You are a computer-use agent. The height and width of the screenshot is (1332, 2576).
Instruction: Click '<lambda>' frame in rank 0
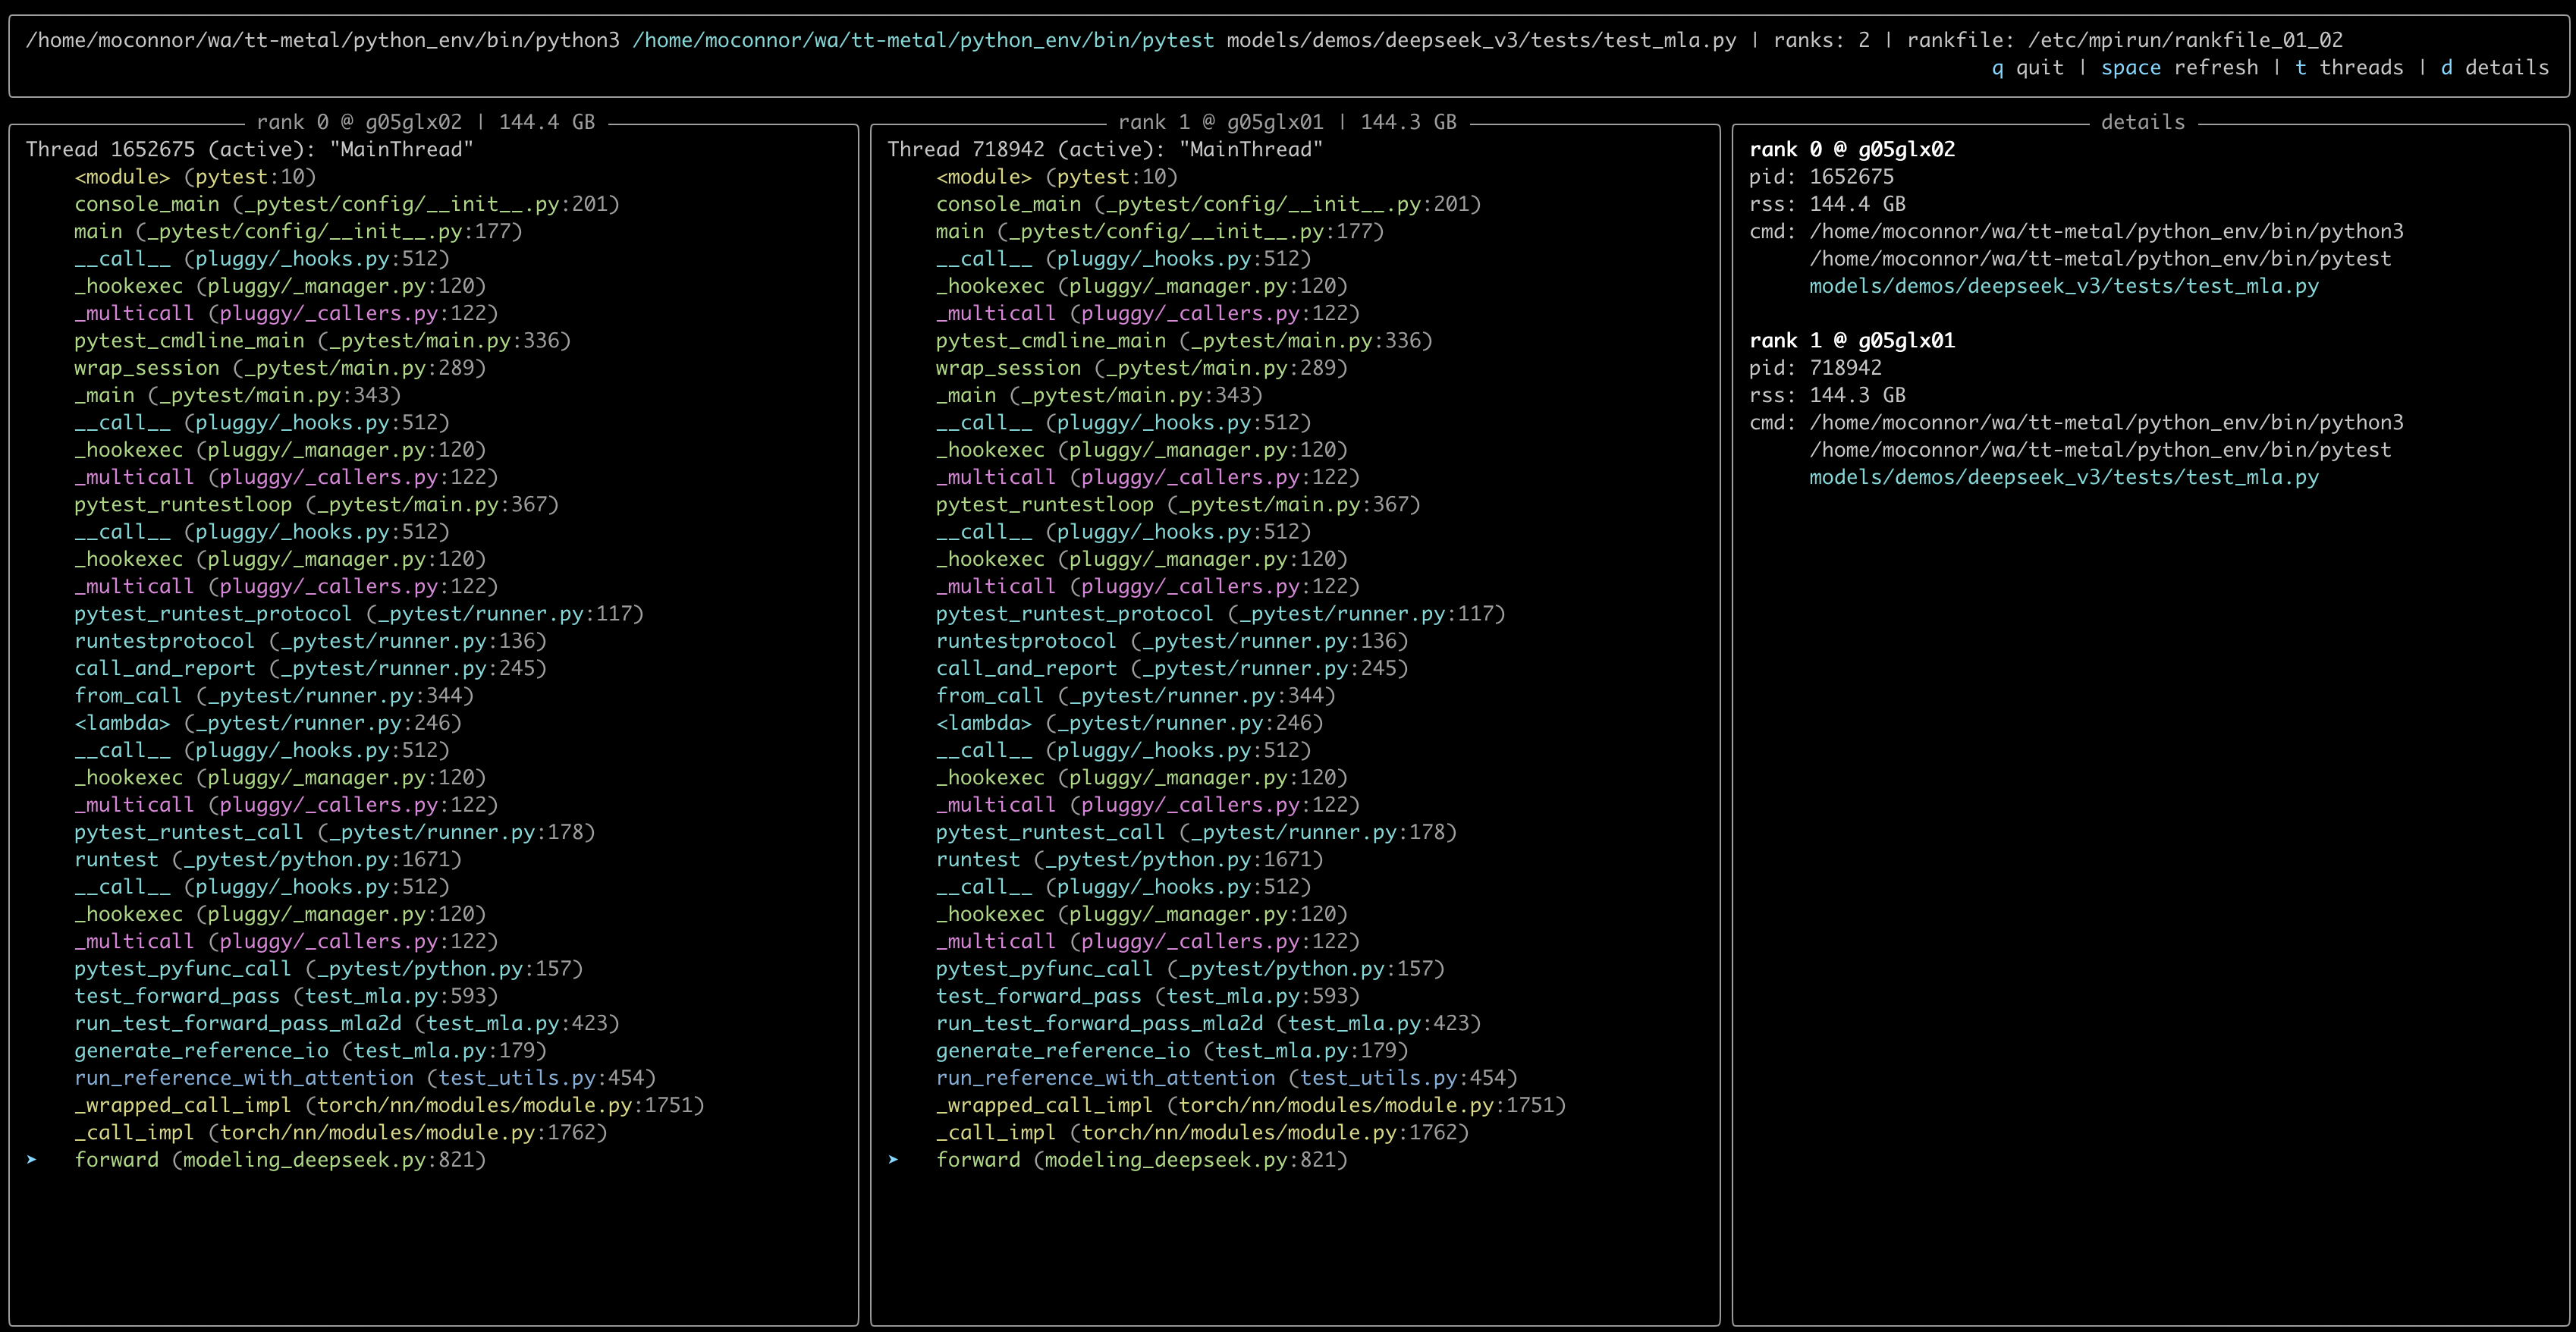point(268,723)
